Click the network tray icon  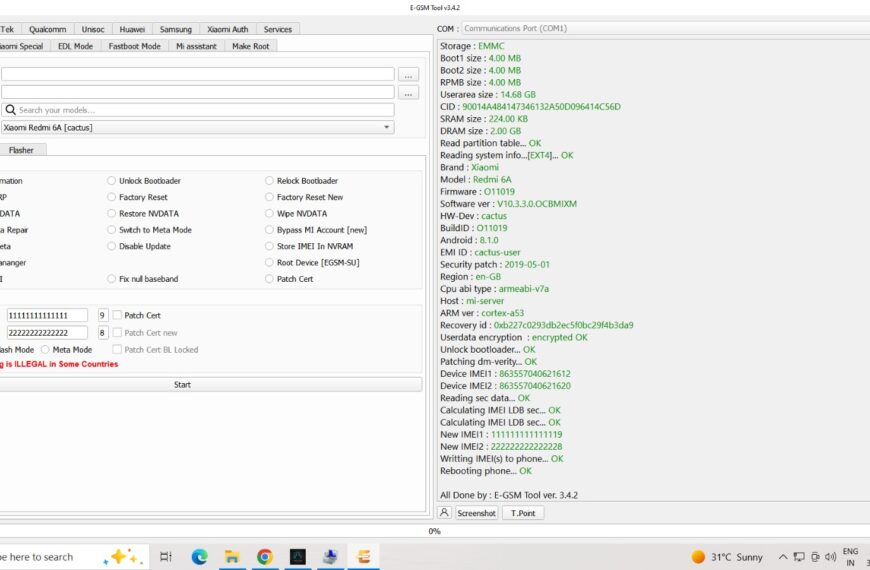pyautogui.click(x=799, y=557)
